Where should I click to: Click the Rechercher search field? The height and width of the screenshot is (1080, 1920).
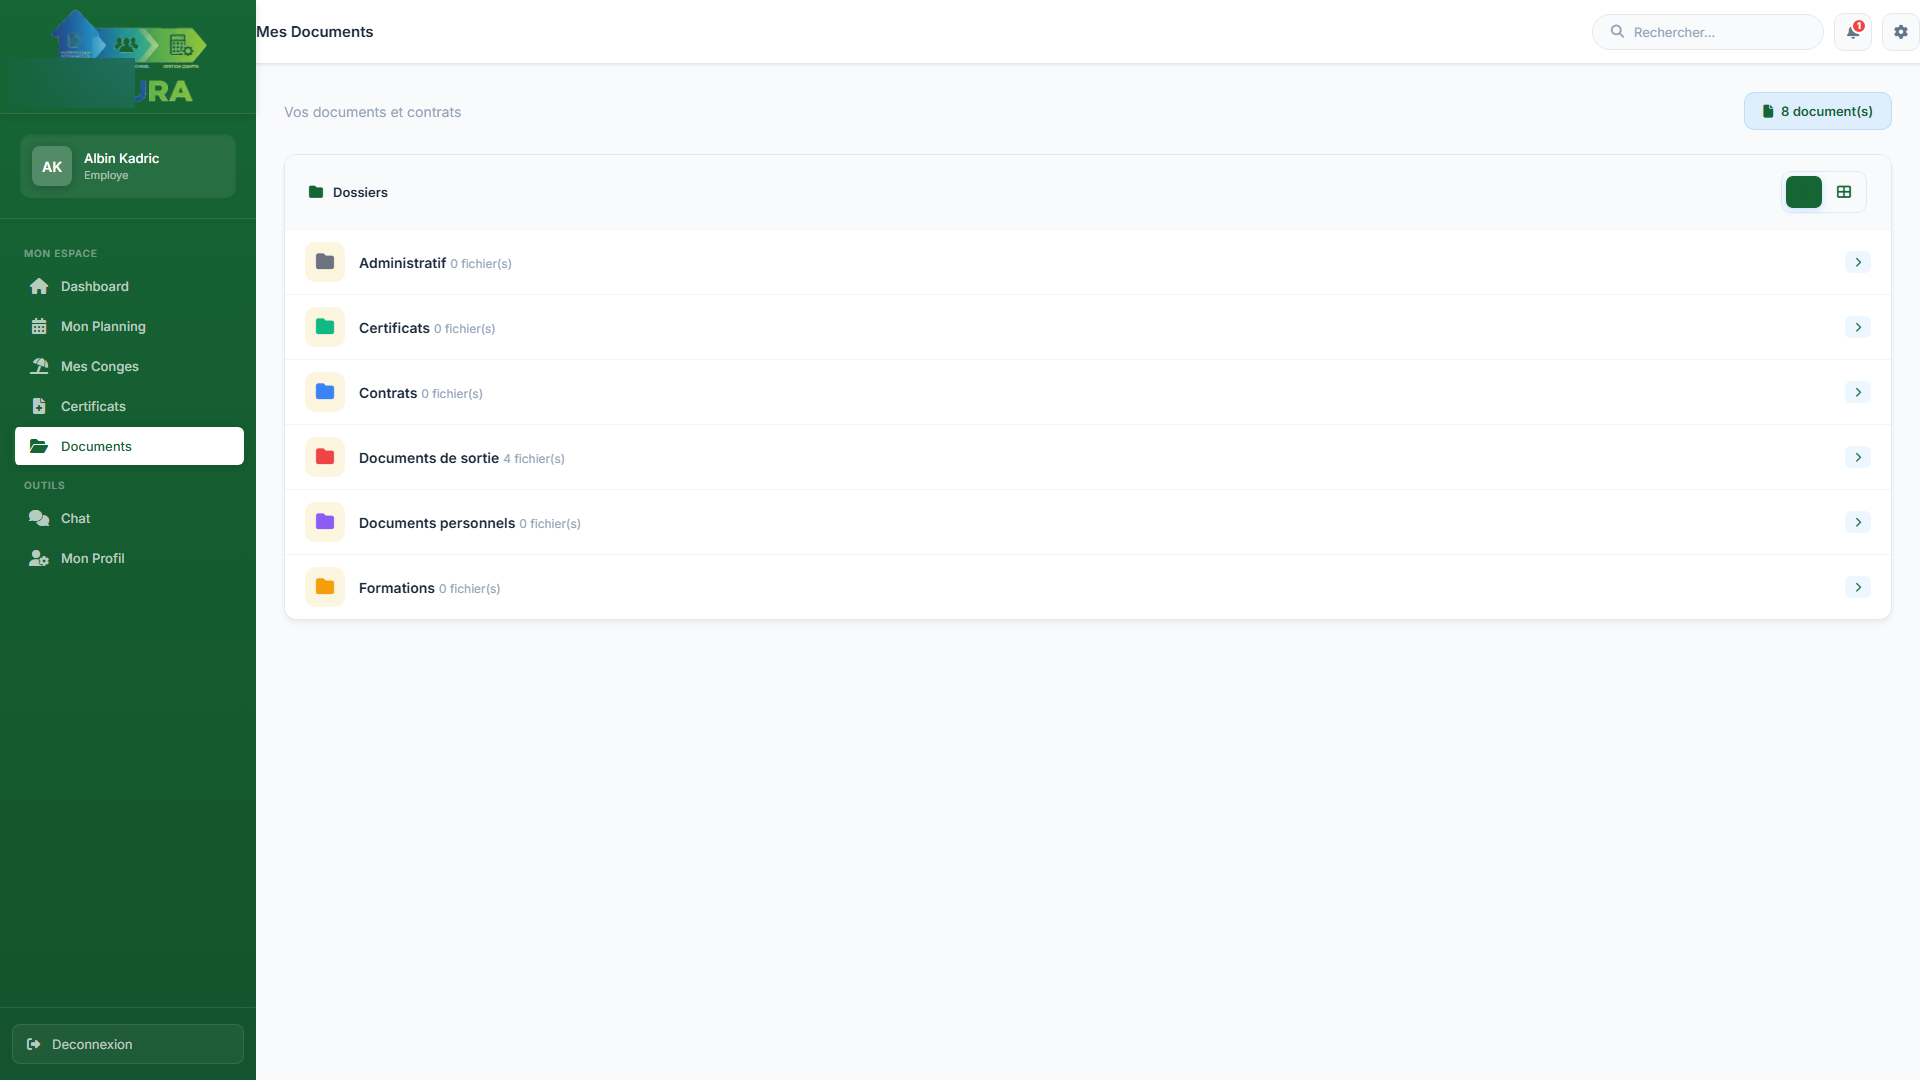1720,32
